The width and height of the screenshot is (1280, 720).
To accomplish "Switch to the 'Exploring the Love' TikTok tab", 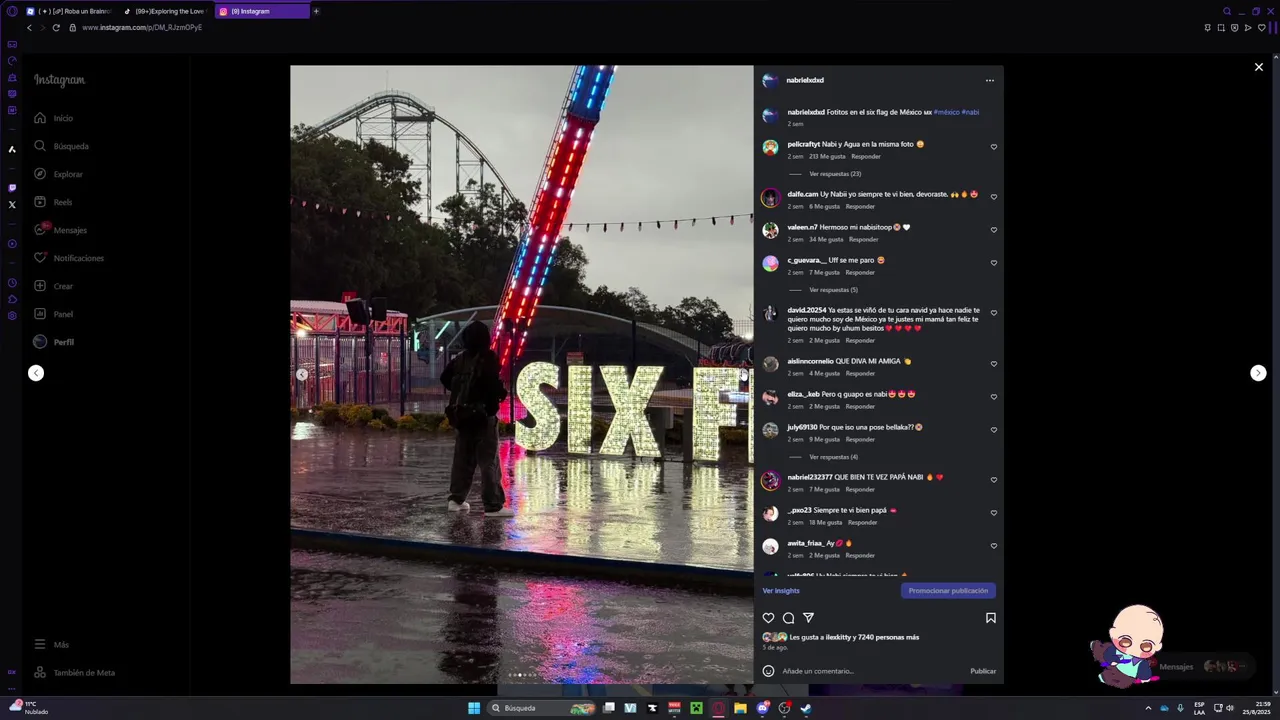I will pos(164,11).
